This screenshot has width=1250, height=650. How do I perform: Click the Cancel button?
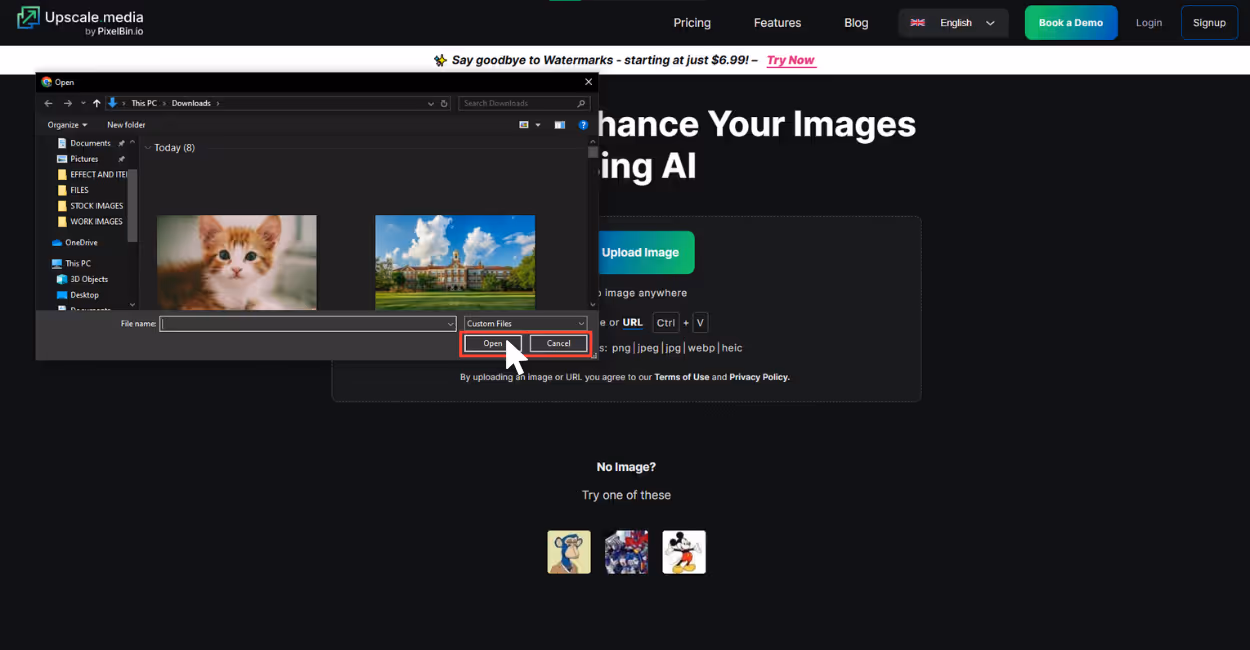tap(559, 343)
